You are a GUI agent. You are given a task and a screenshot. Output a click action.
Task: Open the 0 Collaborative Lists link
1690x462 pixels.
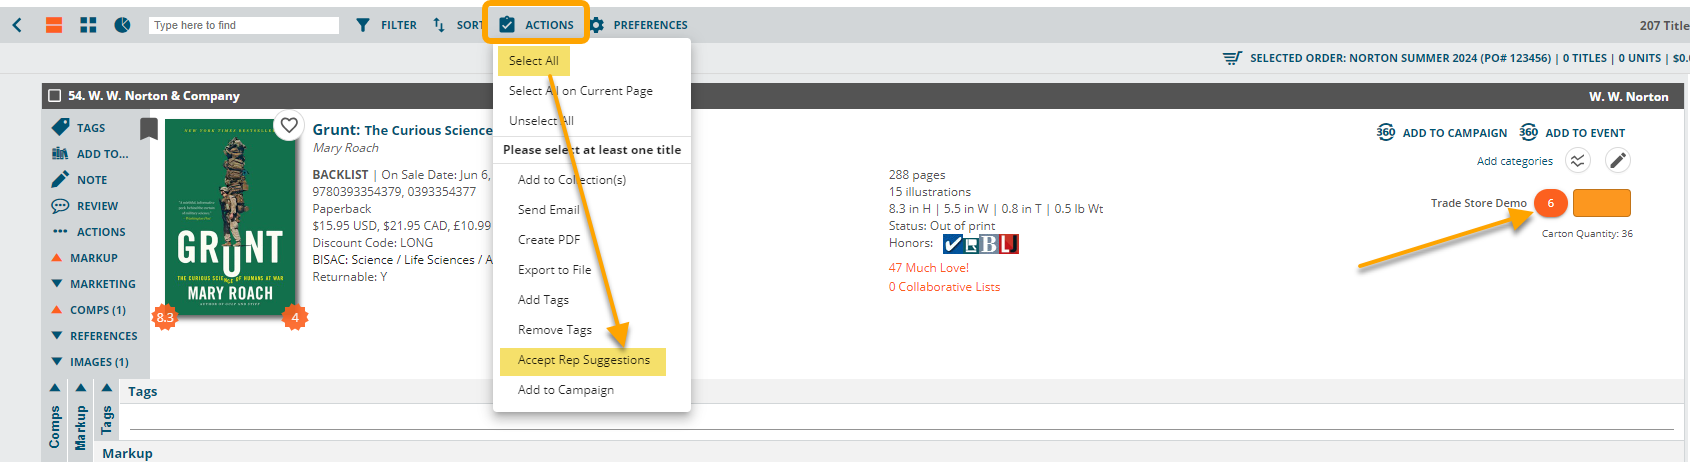coord(944,287)
